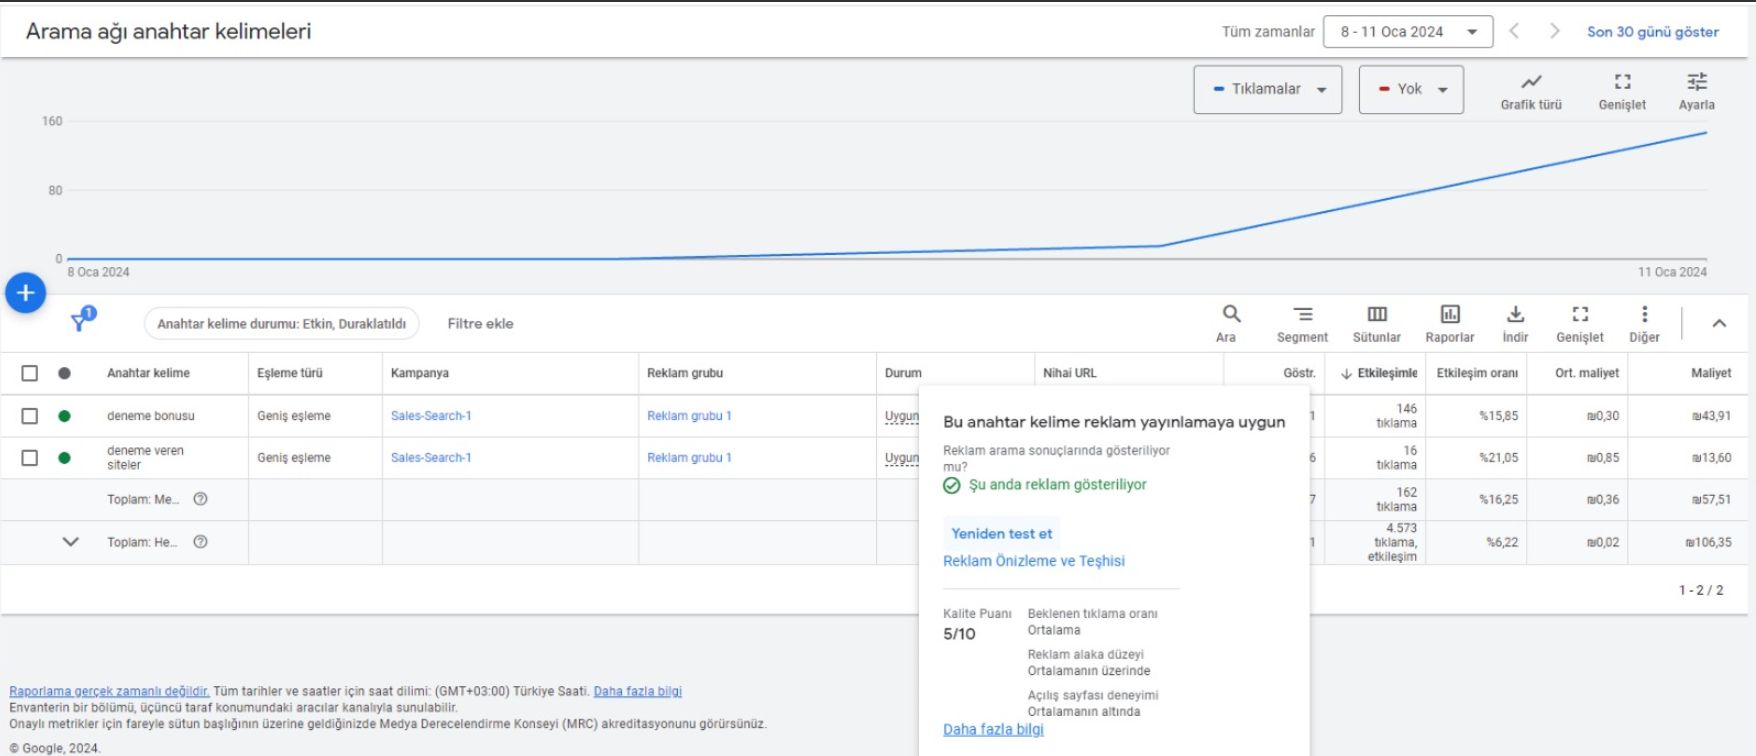Click the Kalite Puanı 5/10 value
1756x756 pixels.
[959, 634]
